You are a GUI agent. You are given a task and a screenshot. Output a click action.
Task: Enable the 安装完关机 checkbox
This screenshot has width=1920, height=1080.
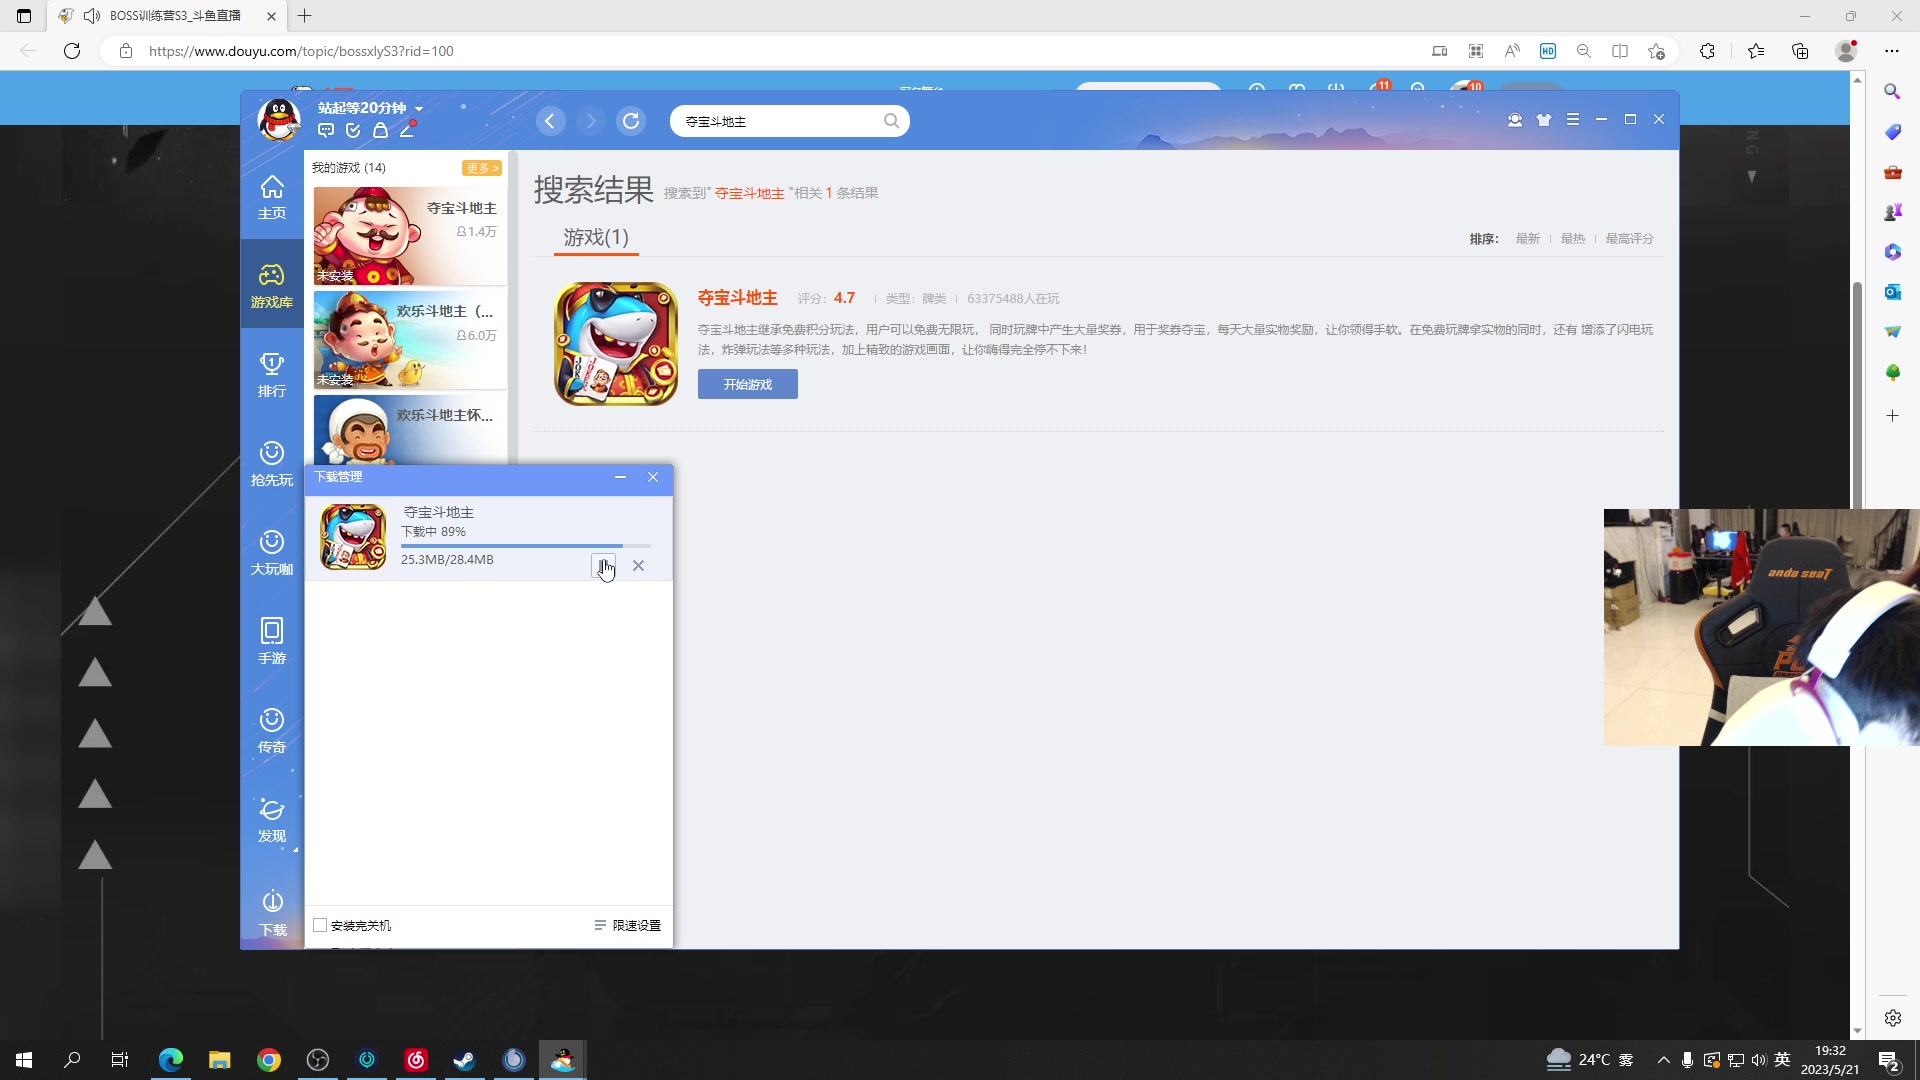[x=320, y=925]
